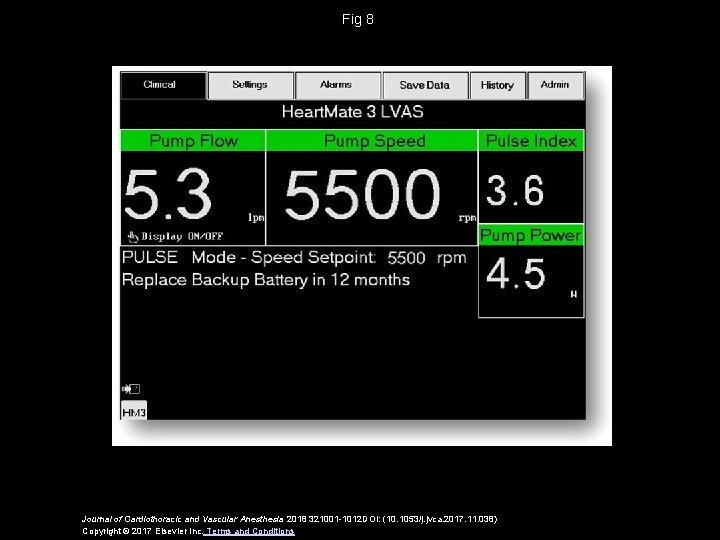Click the Pump Speed header
Image resolution: width=720 pixels, height=540 pixels.
(x=371, y=141)
